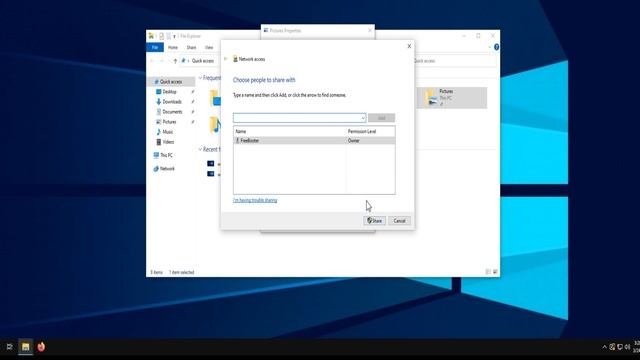Open the quick access toolbar dropdown arrow

click(x=174, y=36)
